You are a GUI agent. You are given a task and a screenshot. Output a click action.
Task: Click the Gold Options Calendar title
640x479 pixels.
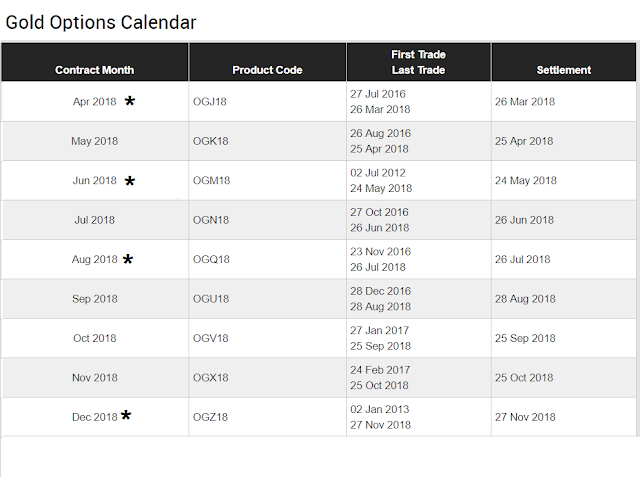101,21
